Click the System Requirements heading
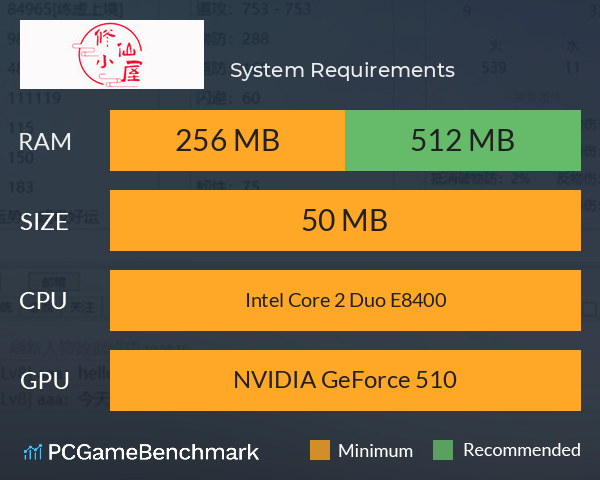 (342, 70)
